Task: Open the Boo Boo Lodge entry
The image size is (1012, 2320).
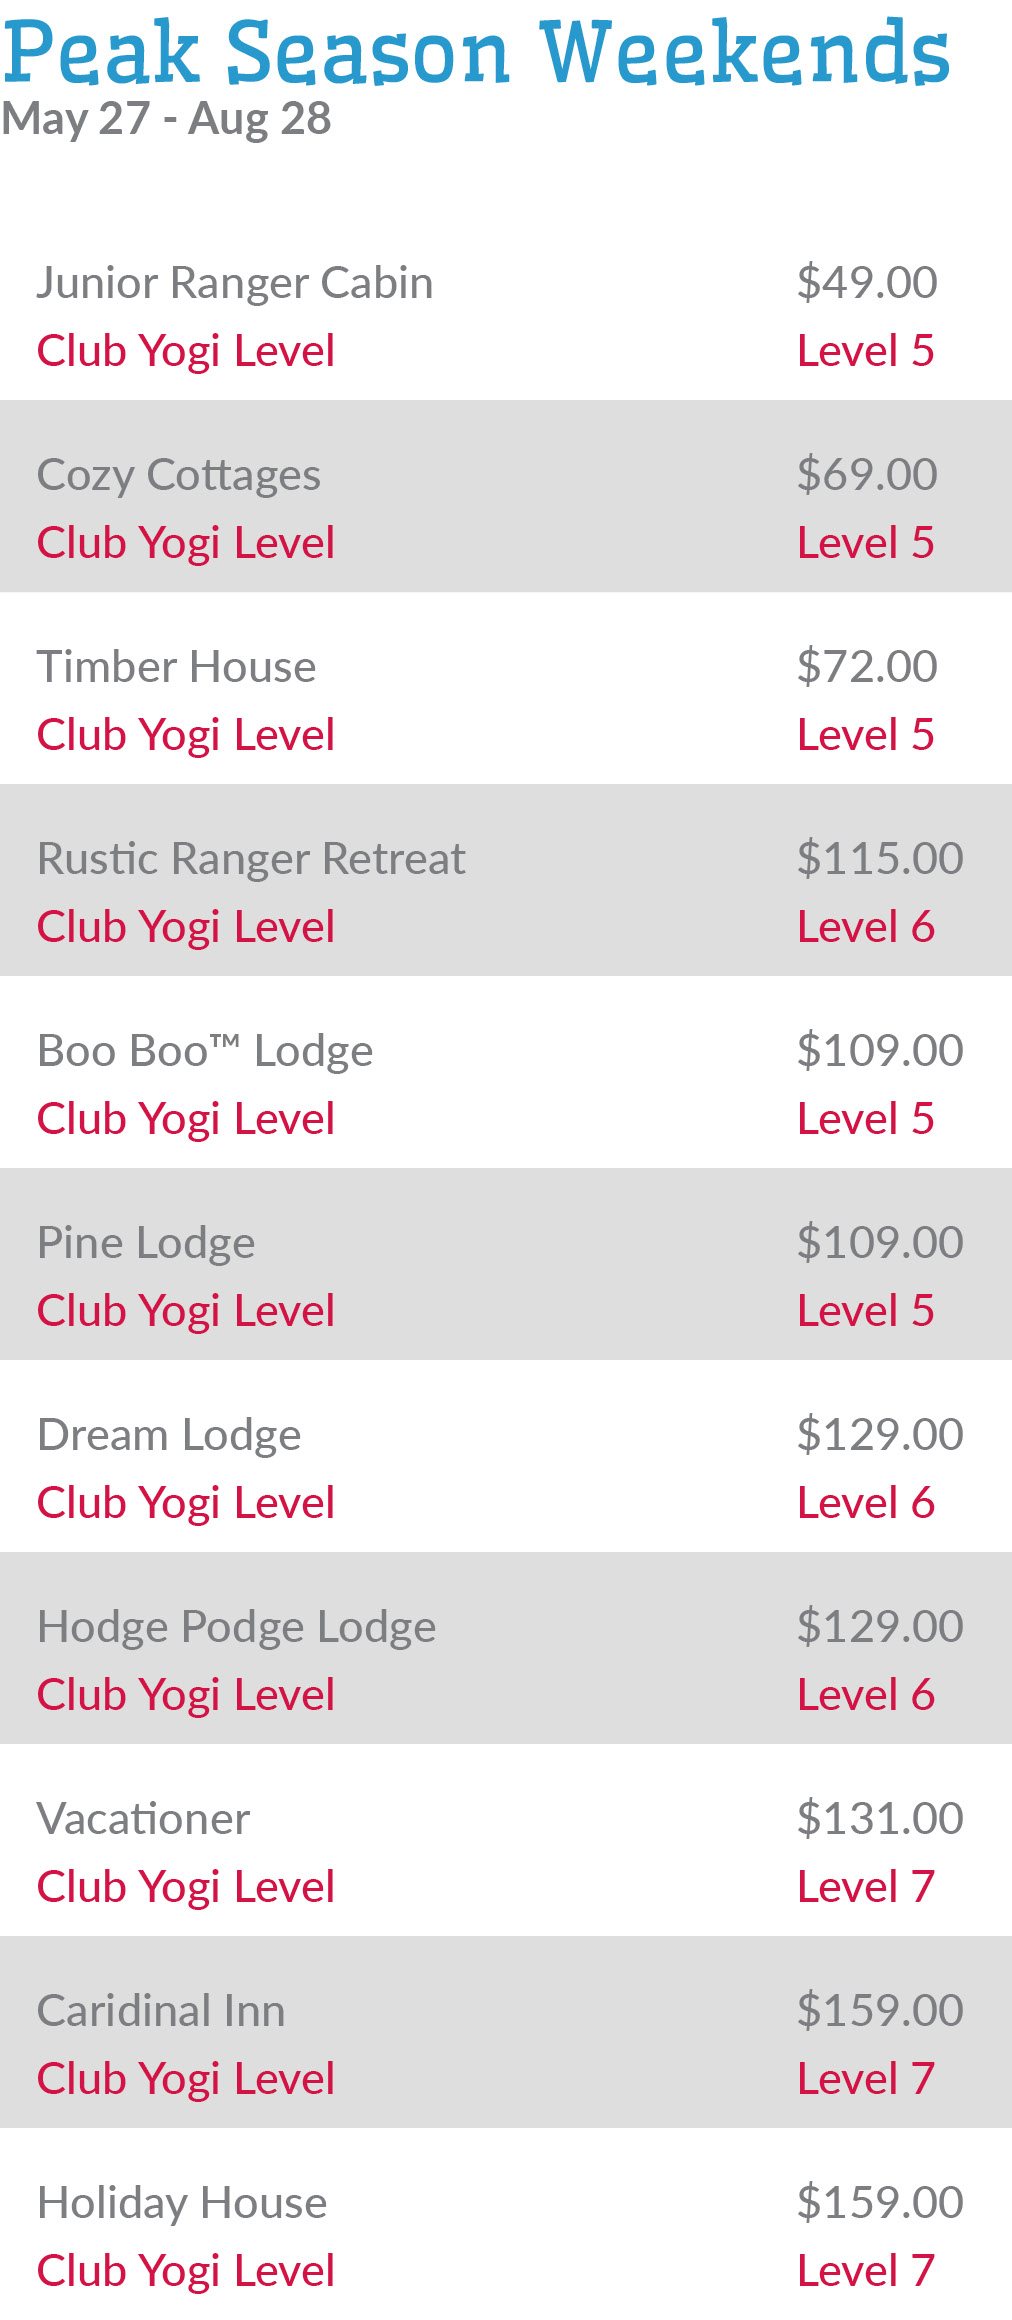Action: (205, 1051)
